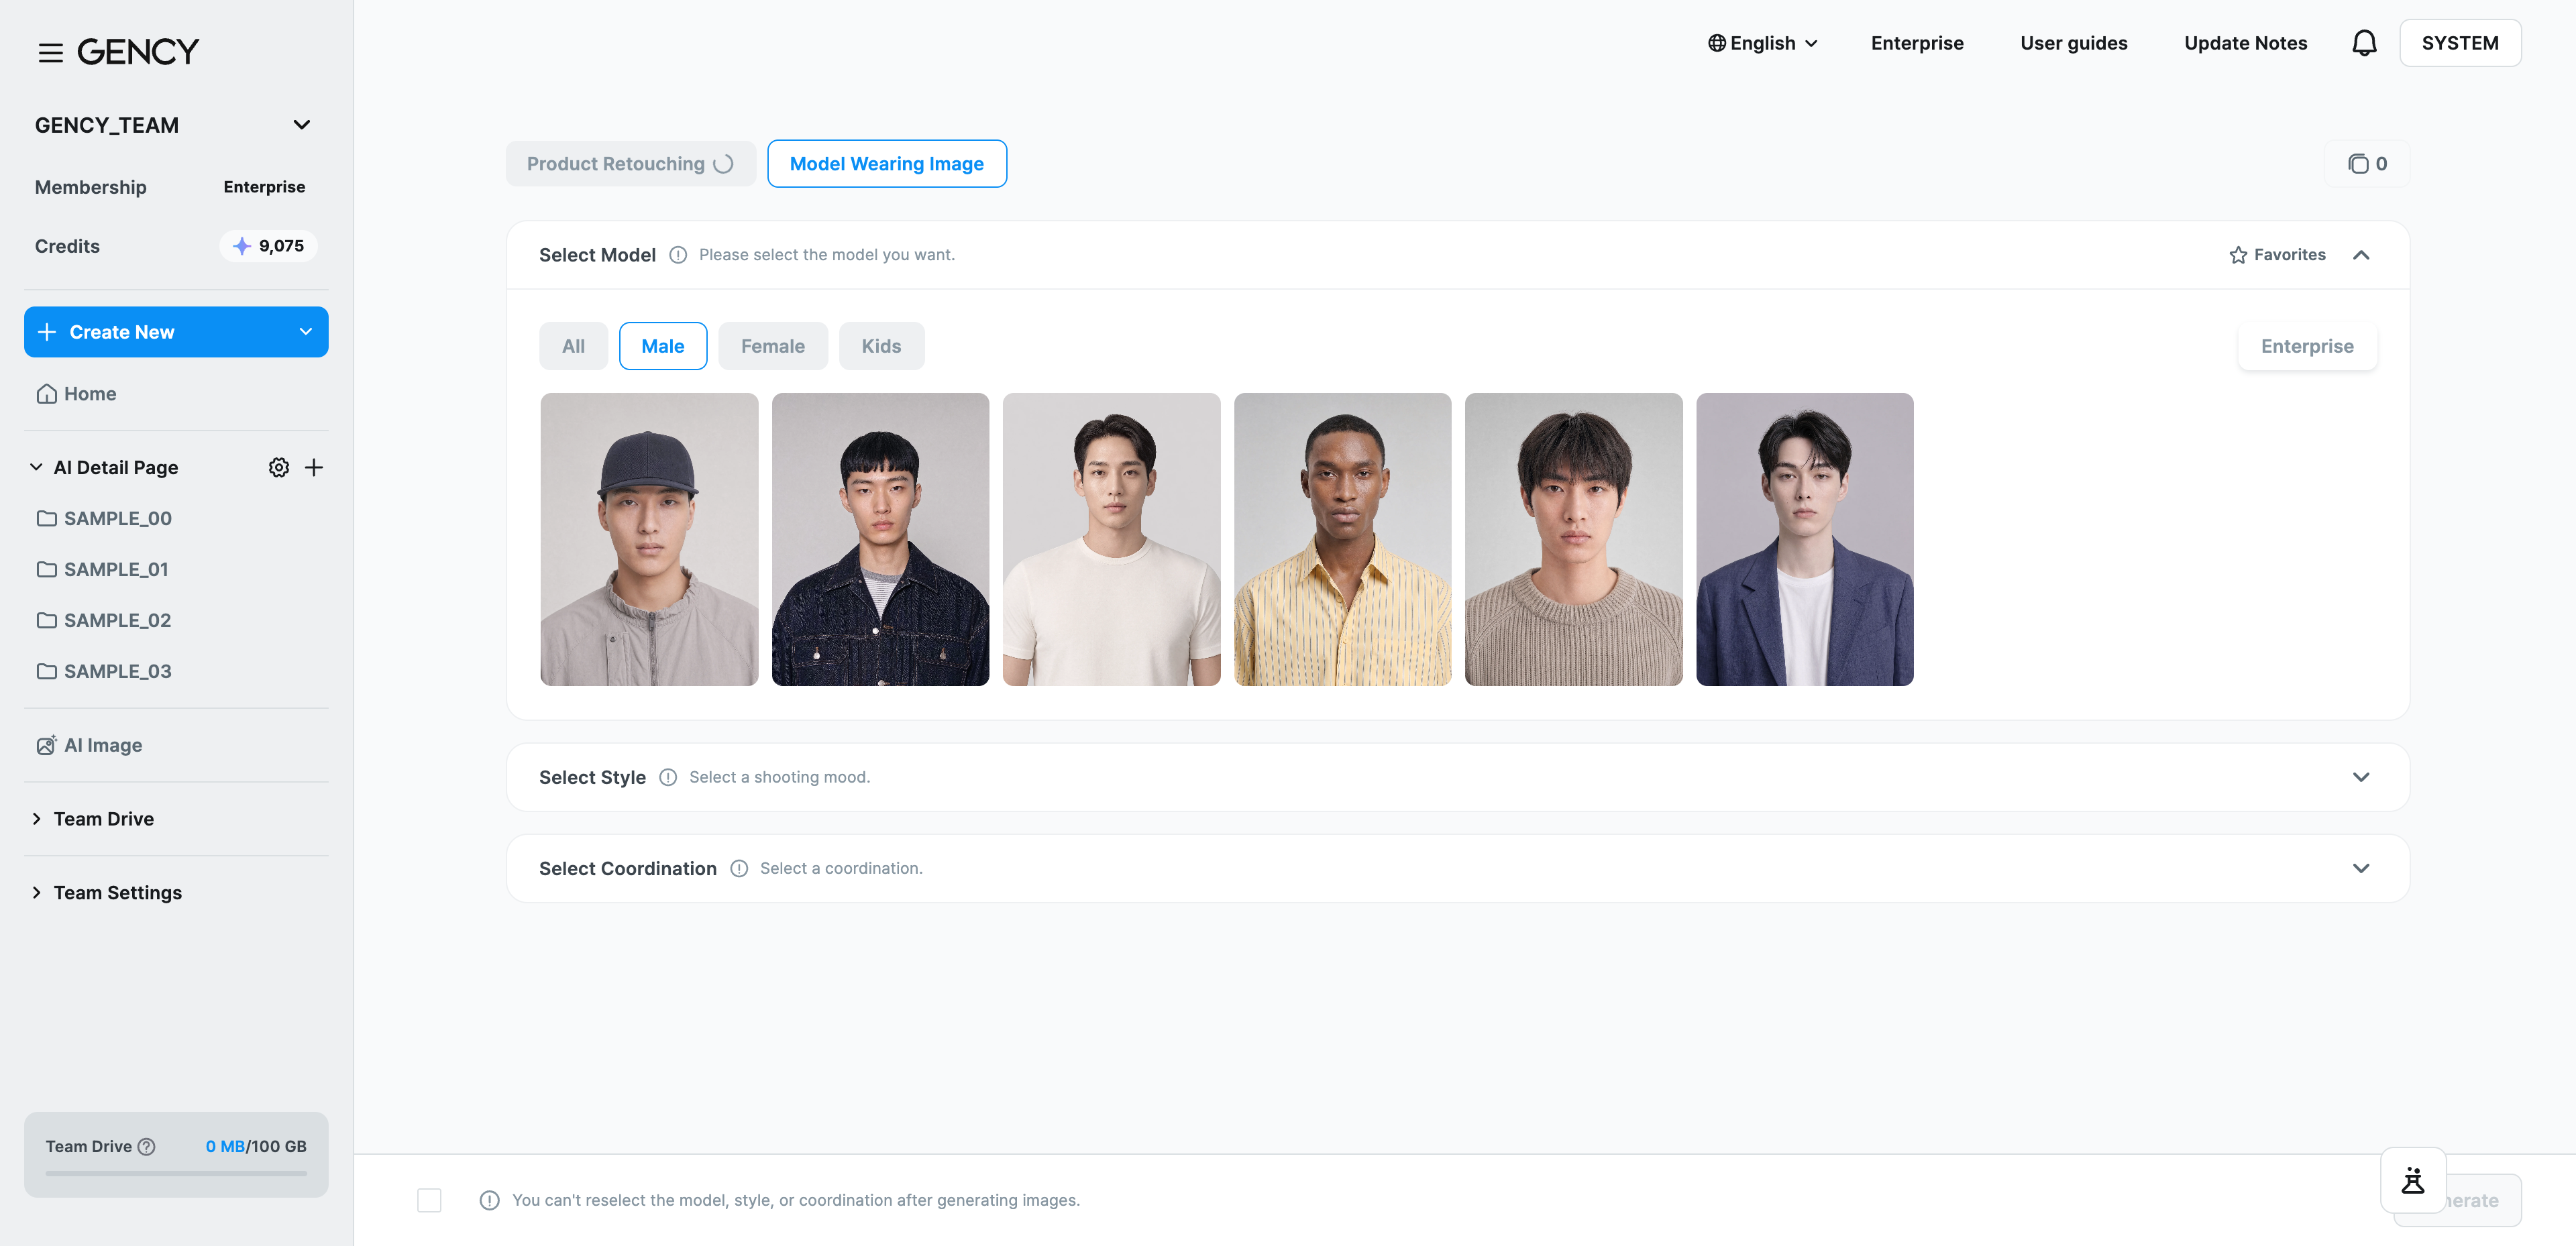The image size is (2576, 1246).
Task: Click the Team Drive help question icon
Action: [146, 1146]
